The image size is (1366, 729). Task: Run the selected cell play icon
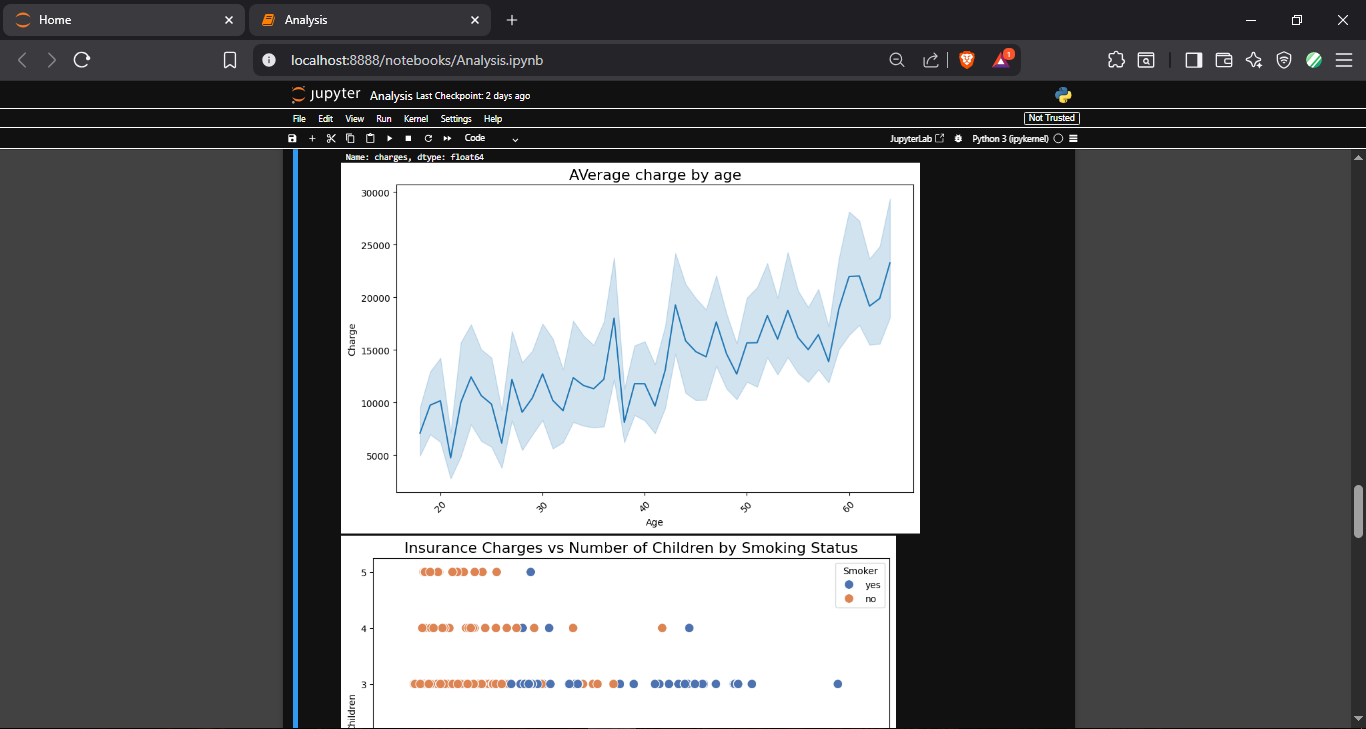[389, 138]
